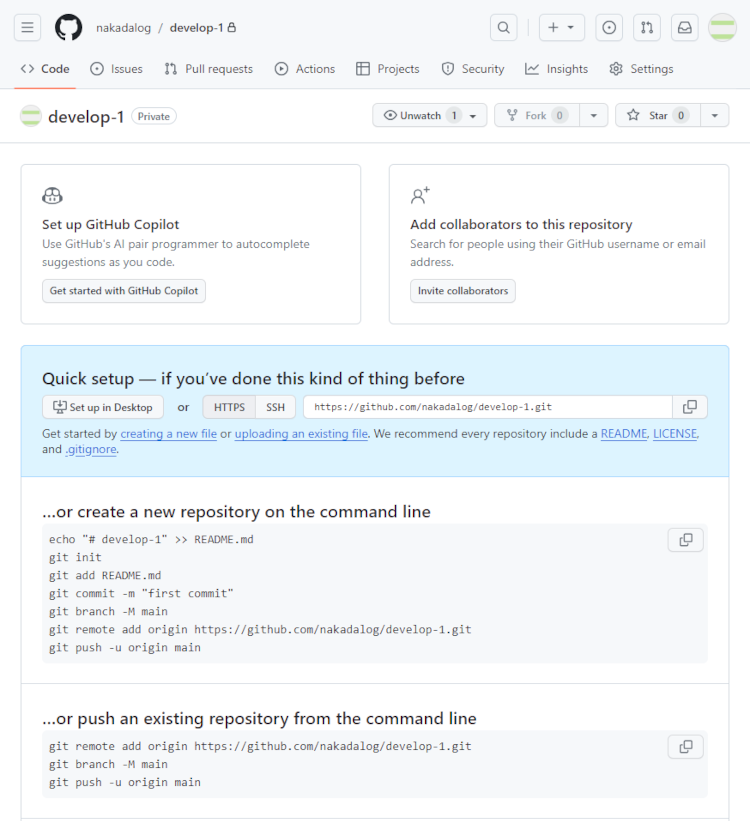Switch to the Actions tab
Image resolution: width=750 pixels, height=821 pixels.
click(x=305, y=69)
